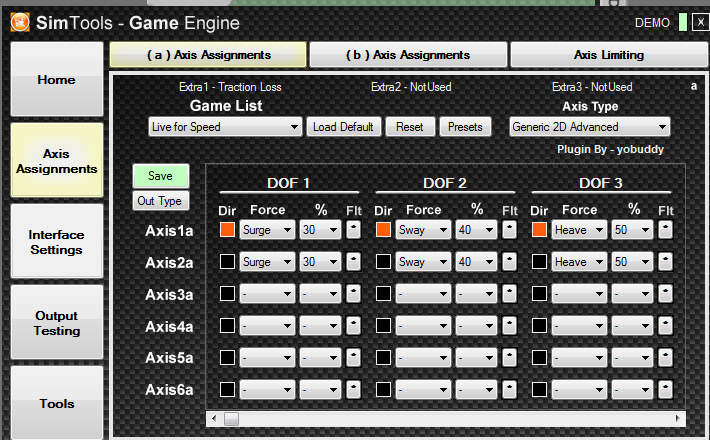This screenshot has width=710, height=440.
Task: Open the Game List dropdown
Action: pos(225,127)
